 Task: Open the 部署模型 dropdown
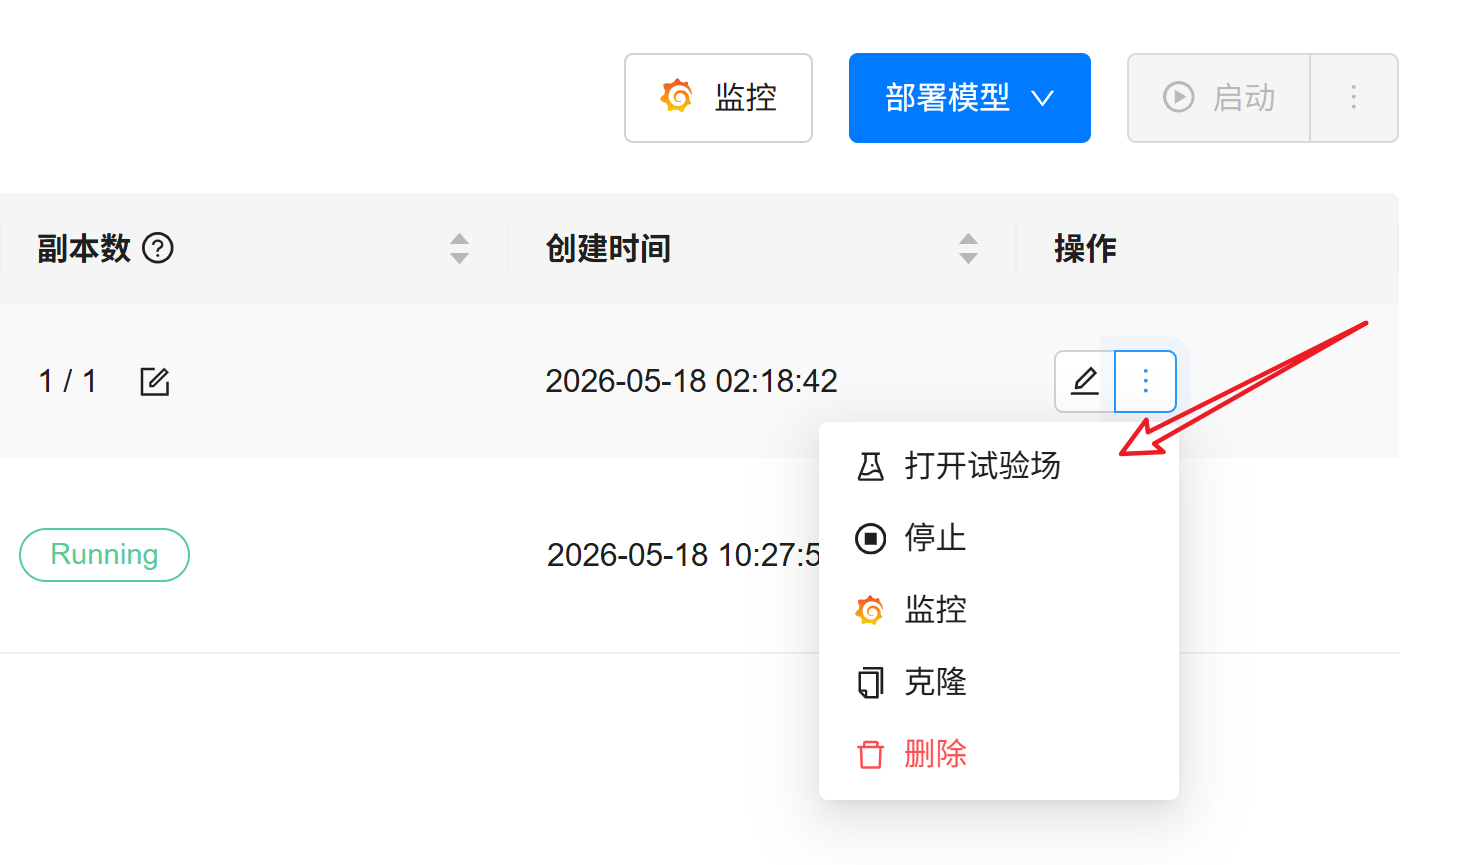click(x=969, y=98)
